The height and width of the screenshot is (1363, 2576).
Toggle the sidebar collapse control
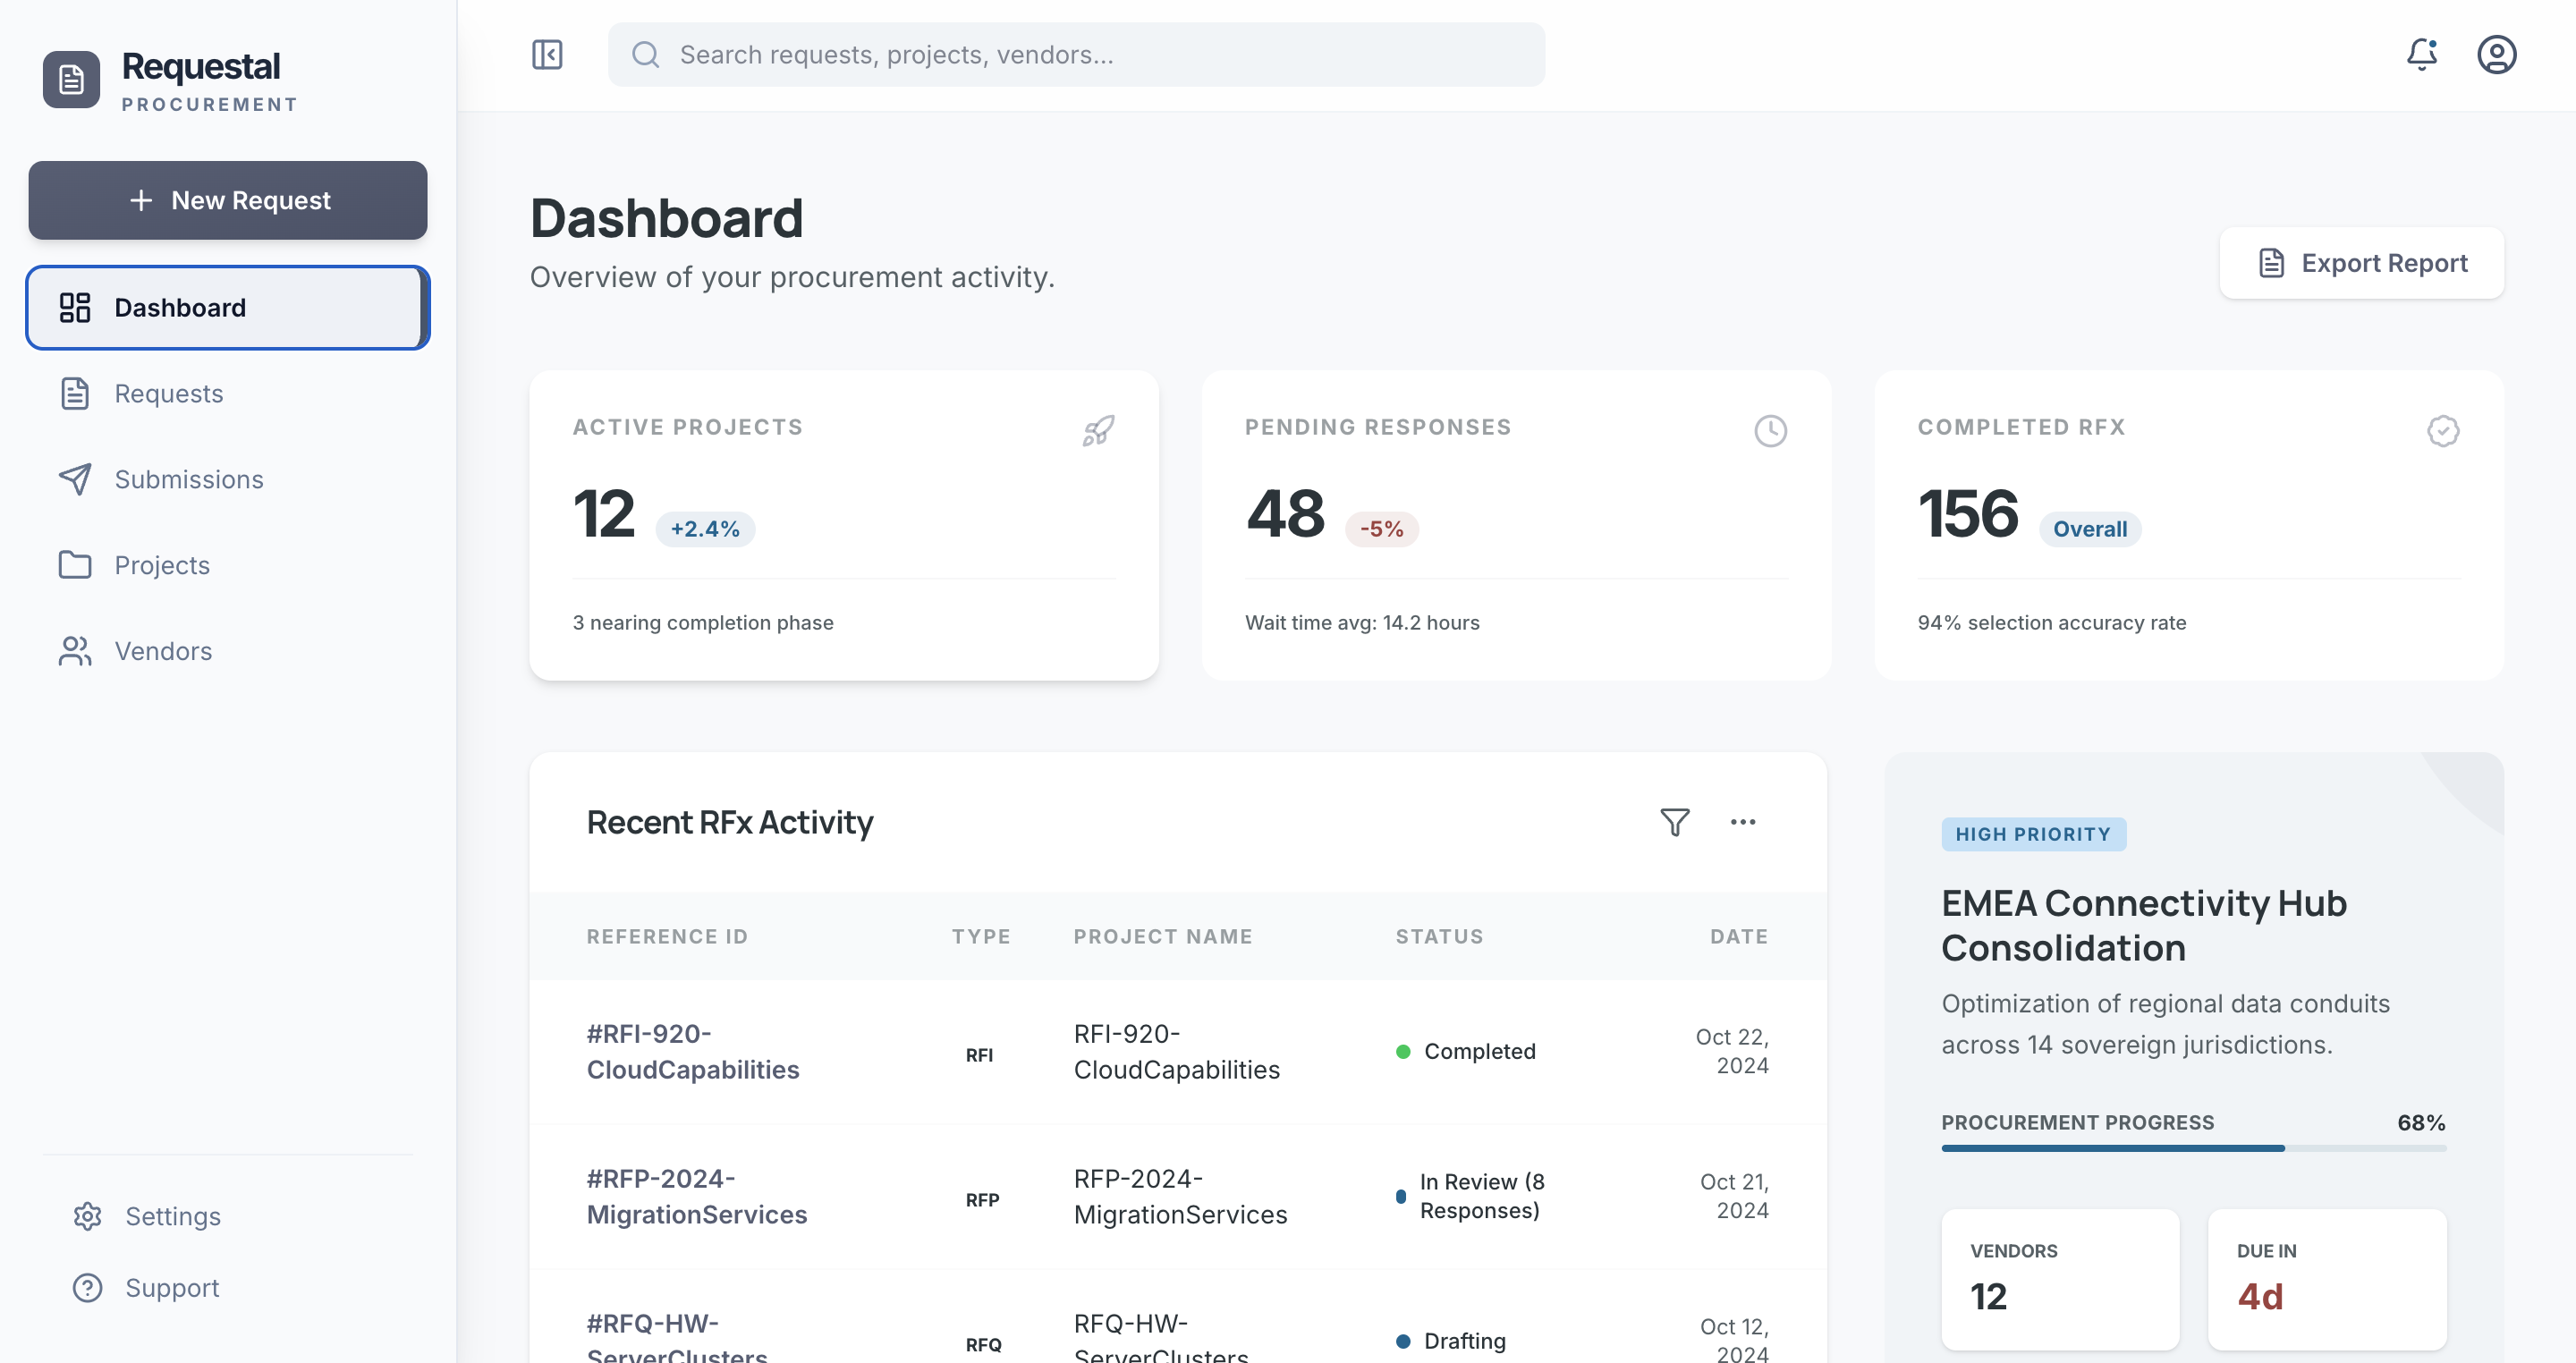[x=548, y=54]
